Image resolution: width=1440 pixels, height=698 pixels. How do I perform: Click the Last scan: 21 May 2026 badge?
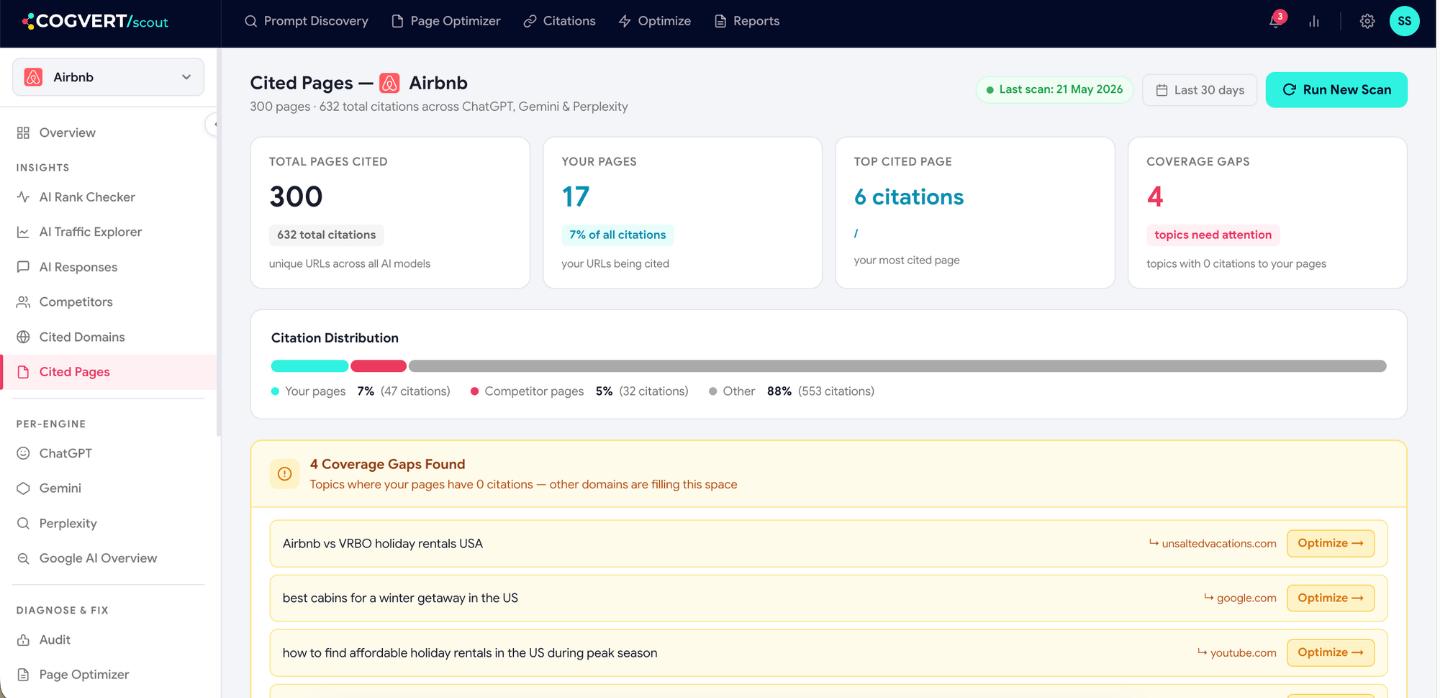(1053, 90)
